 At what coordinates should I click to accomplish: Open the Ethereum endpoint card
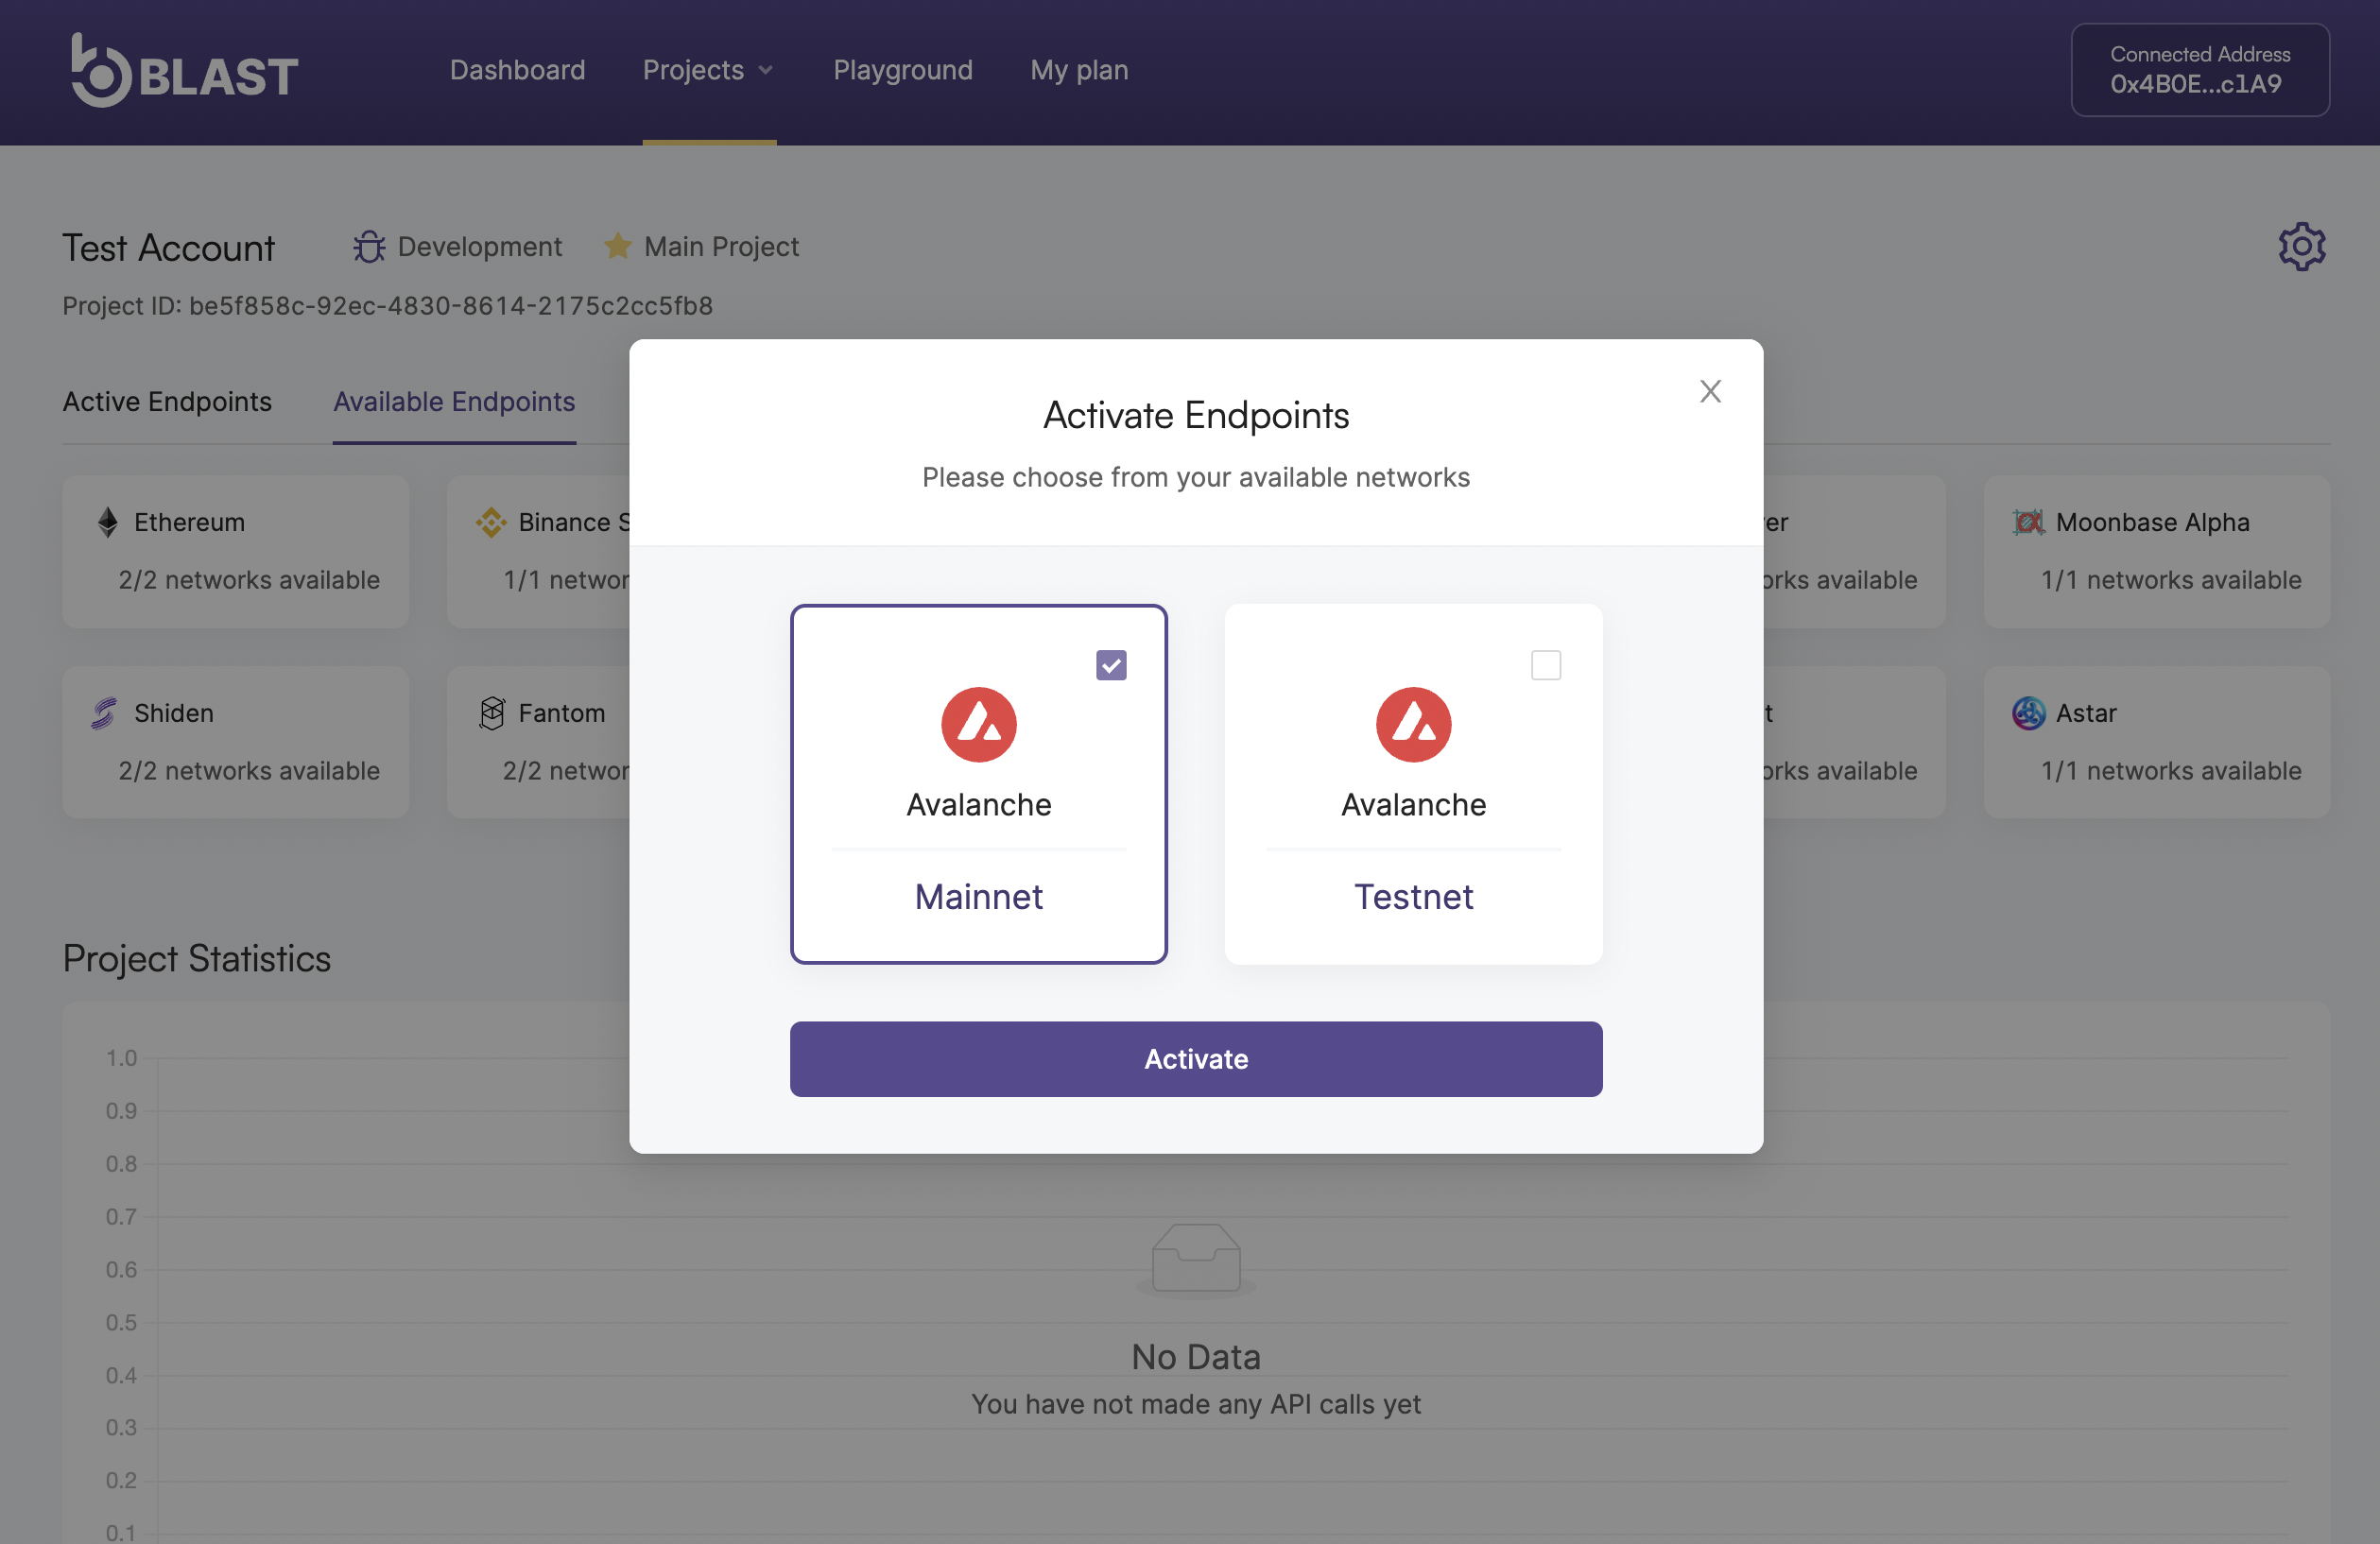[x=236, y=551]
